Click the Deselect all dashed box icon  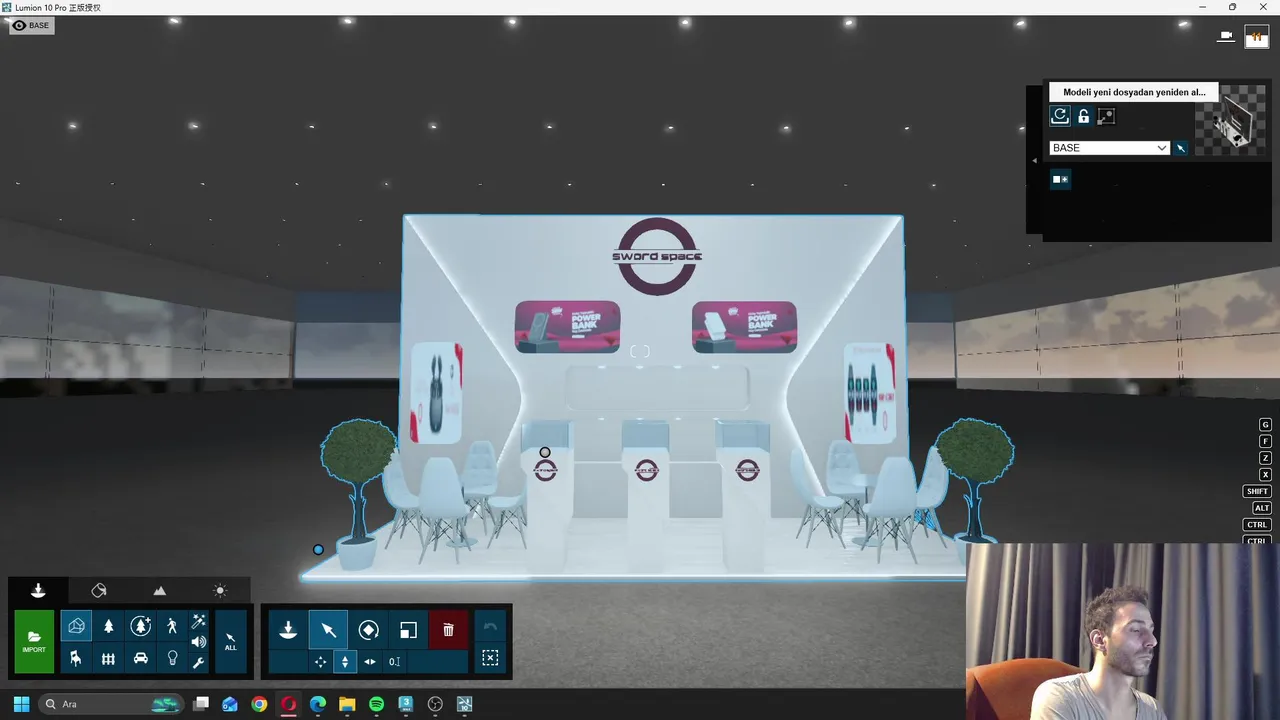pos(490,658)
